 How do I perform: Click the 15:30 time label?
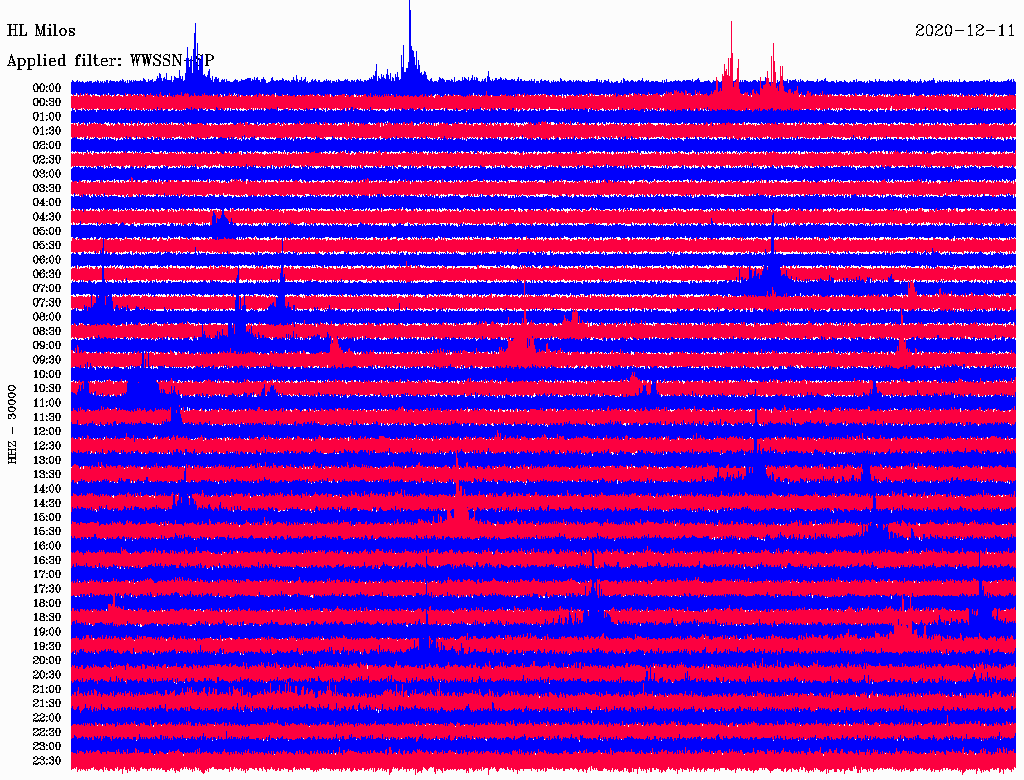click(47, 532)
